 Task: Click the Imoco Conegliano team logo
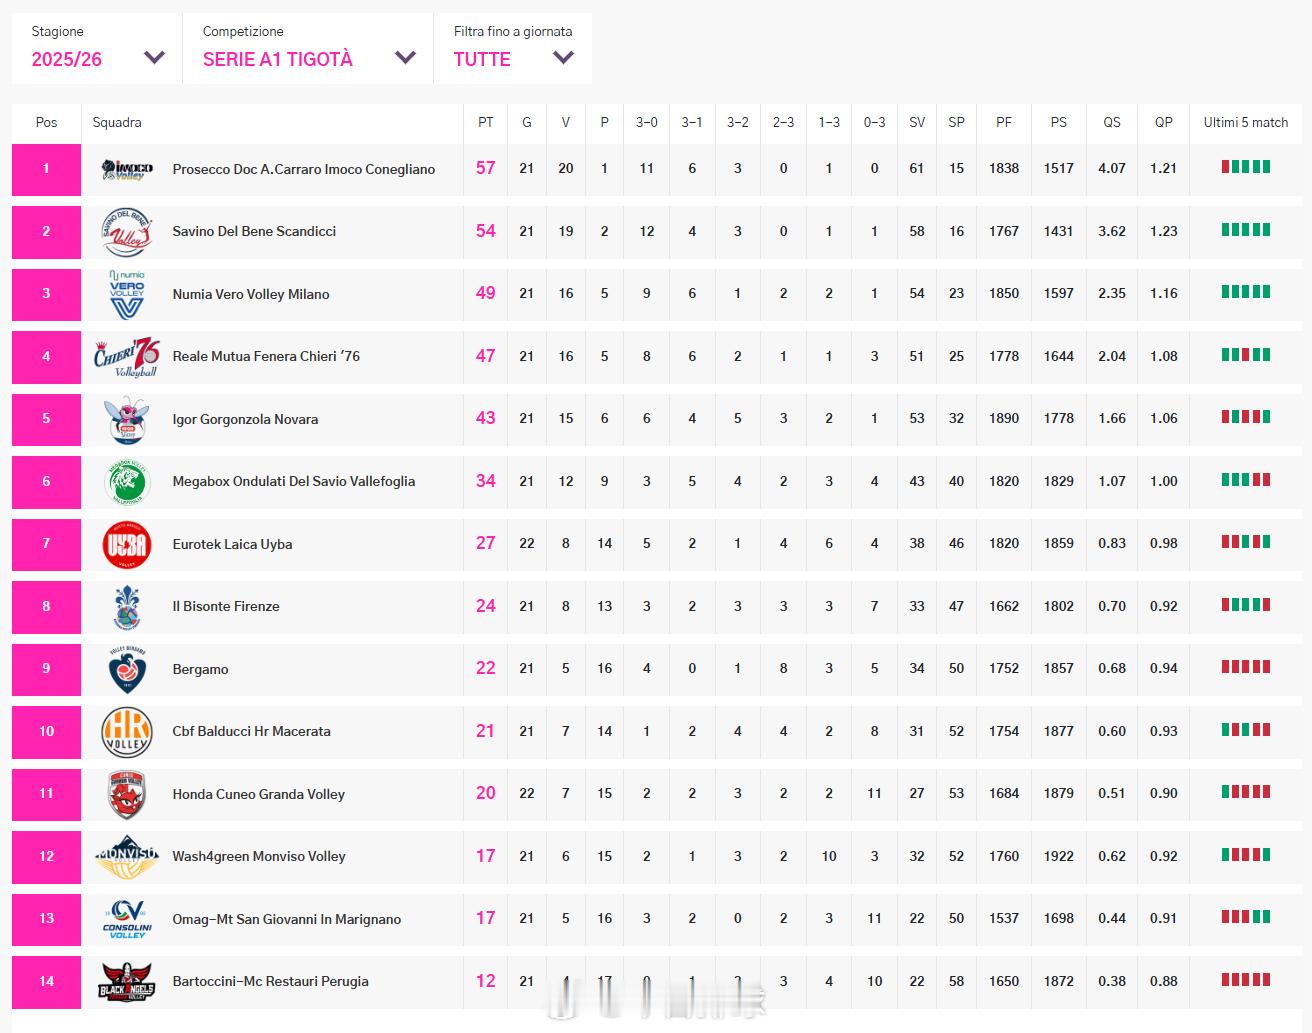click(x=127, y=169)
